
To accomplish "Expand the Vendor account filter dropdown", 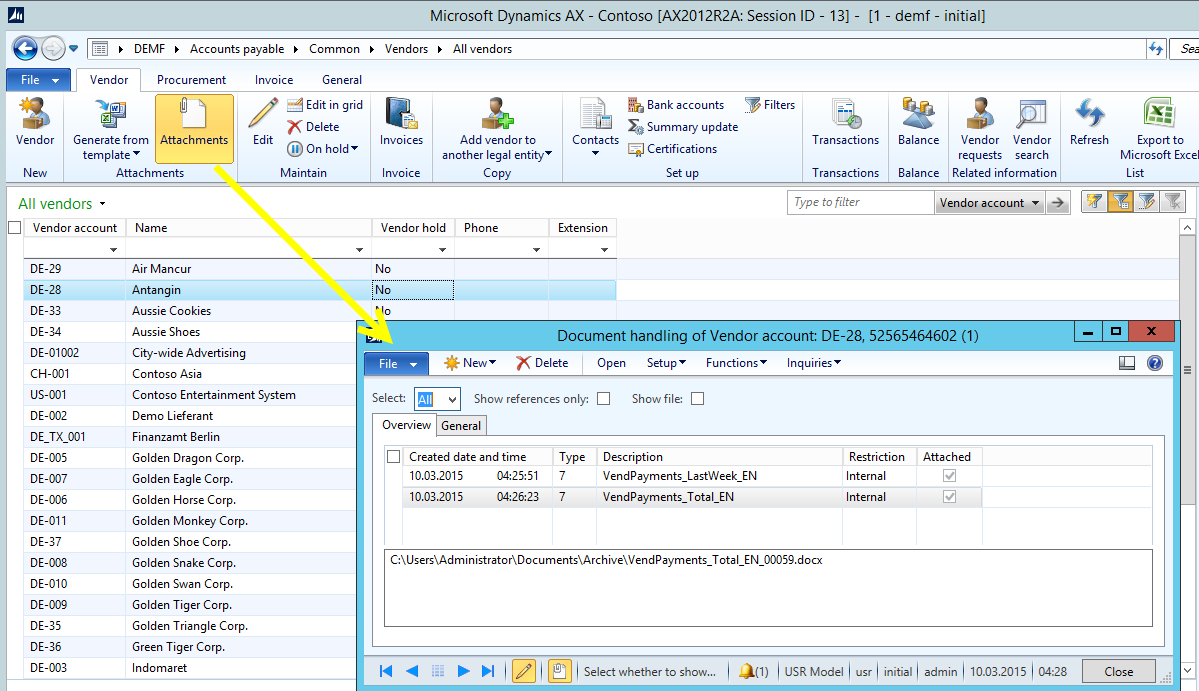I will [x=1035, y=203].
